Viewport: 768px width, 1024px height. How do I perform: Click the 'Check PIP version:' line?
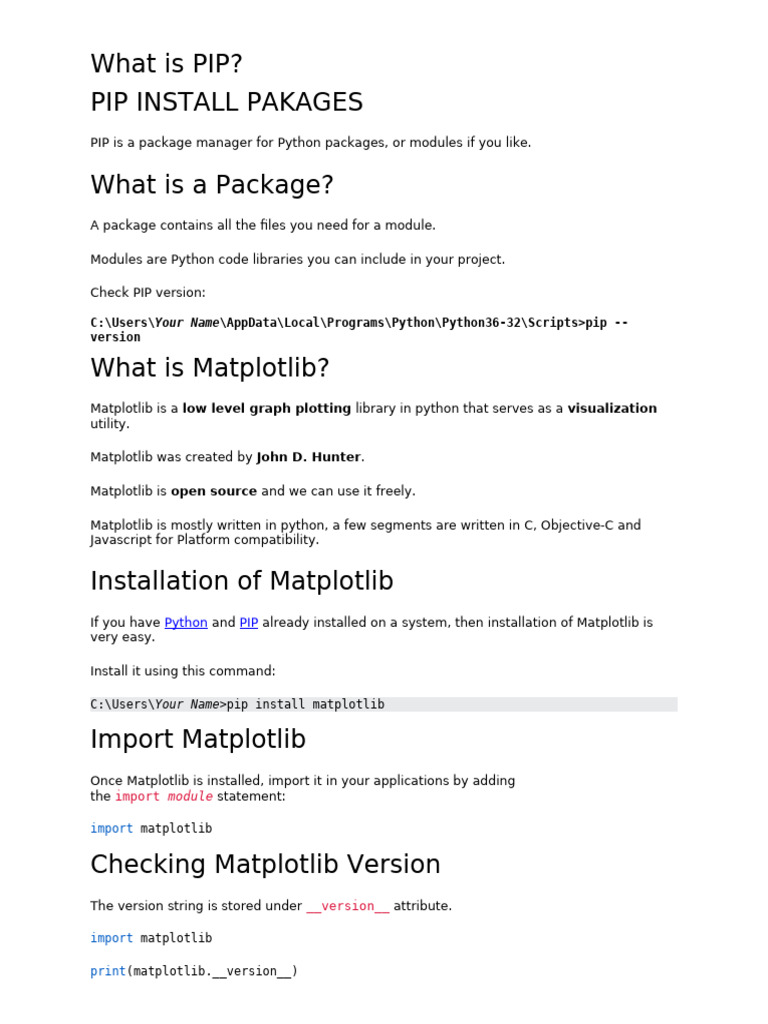pos(148,293)
